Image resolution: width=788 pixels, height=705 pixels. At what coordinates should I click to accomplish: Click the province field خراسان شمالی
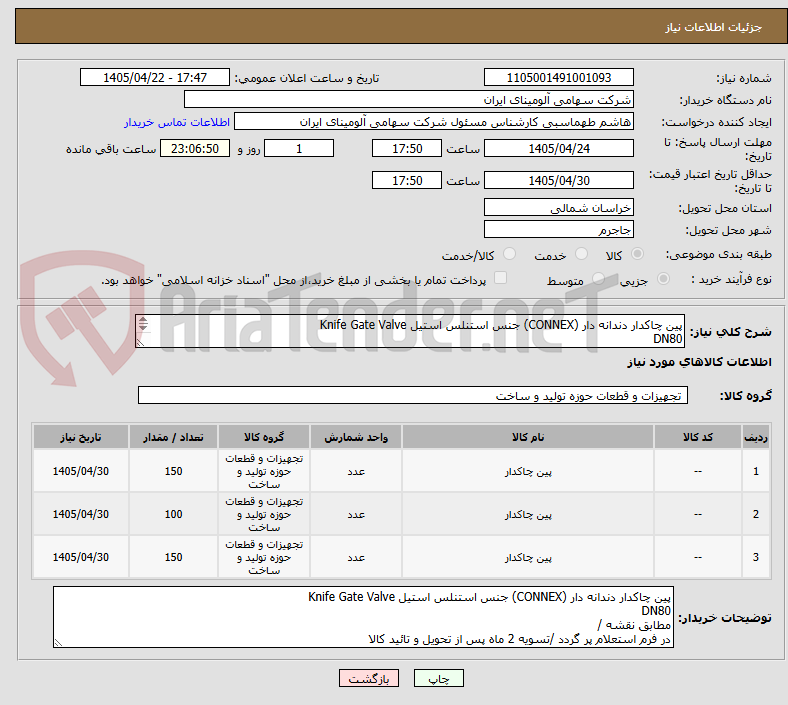[x=558, y=207]
